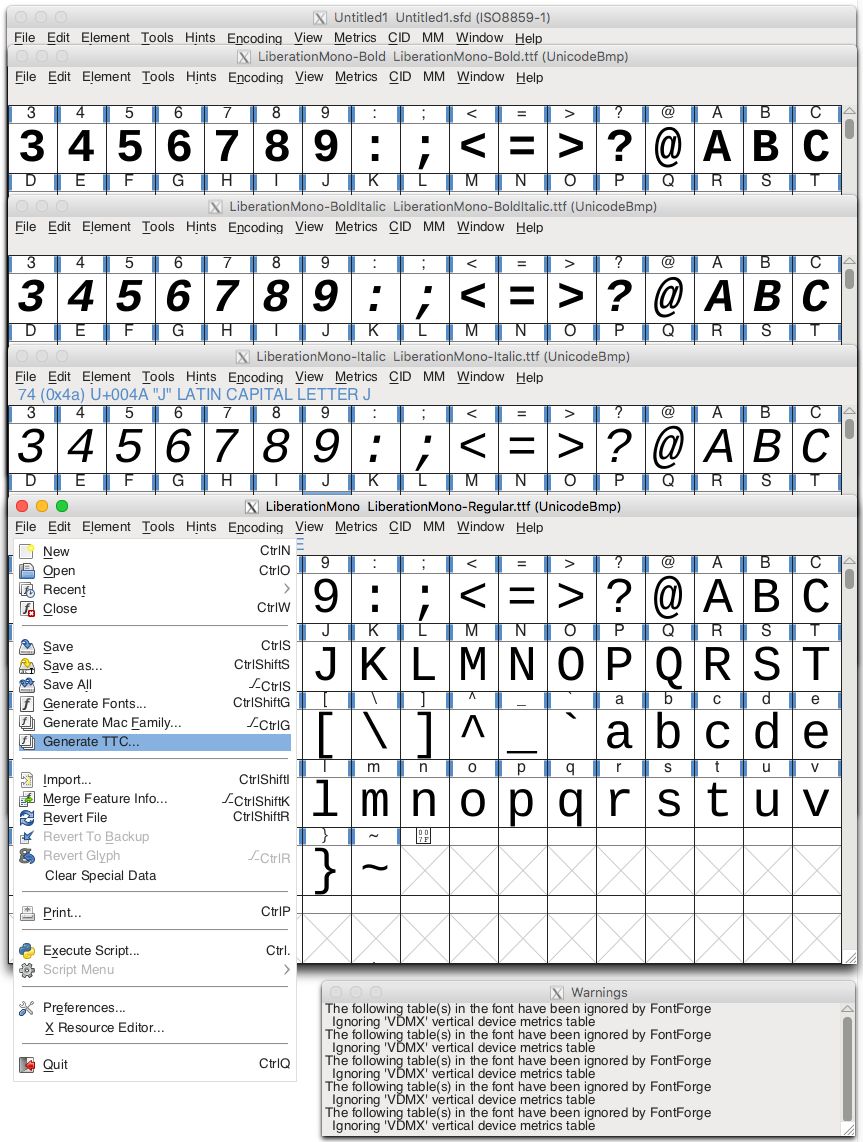Select semicolon glyph in LiberationMono-Italic window
The height and width of the screenshot is (1142, 863).
423,446
